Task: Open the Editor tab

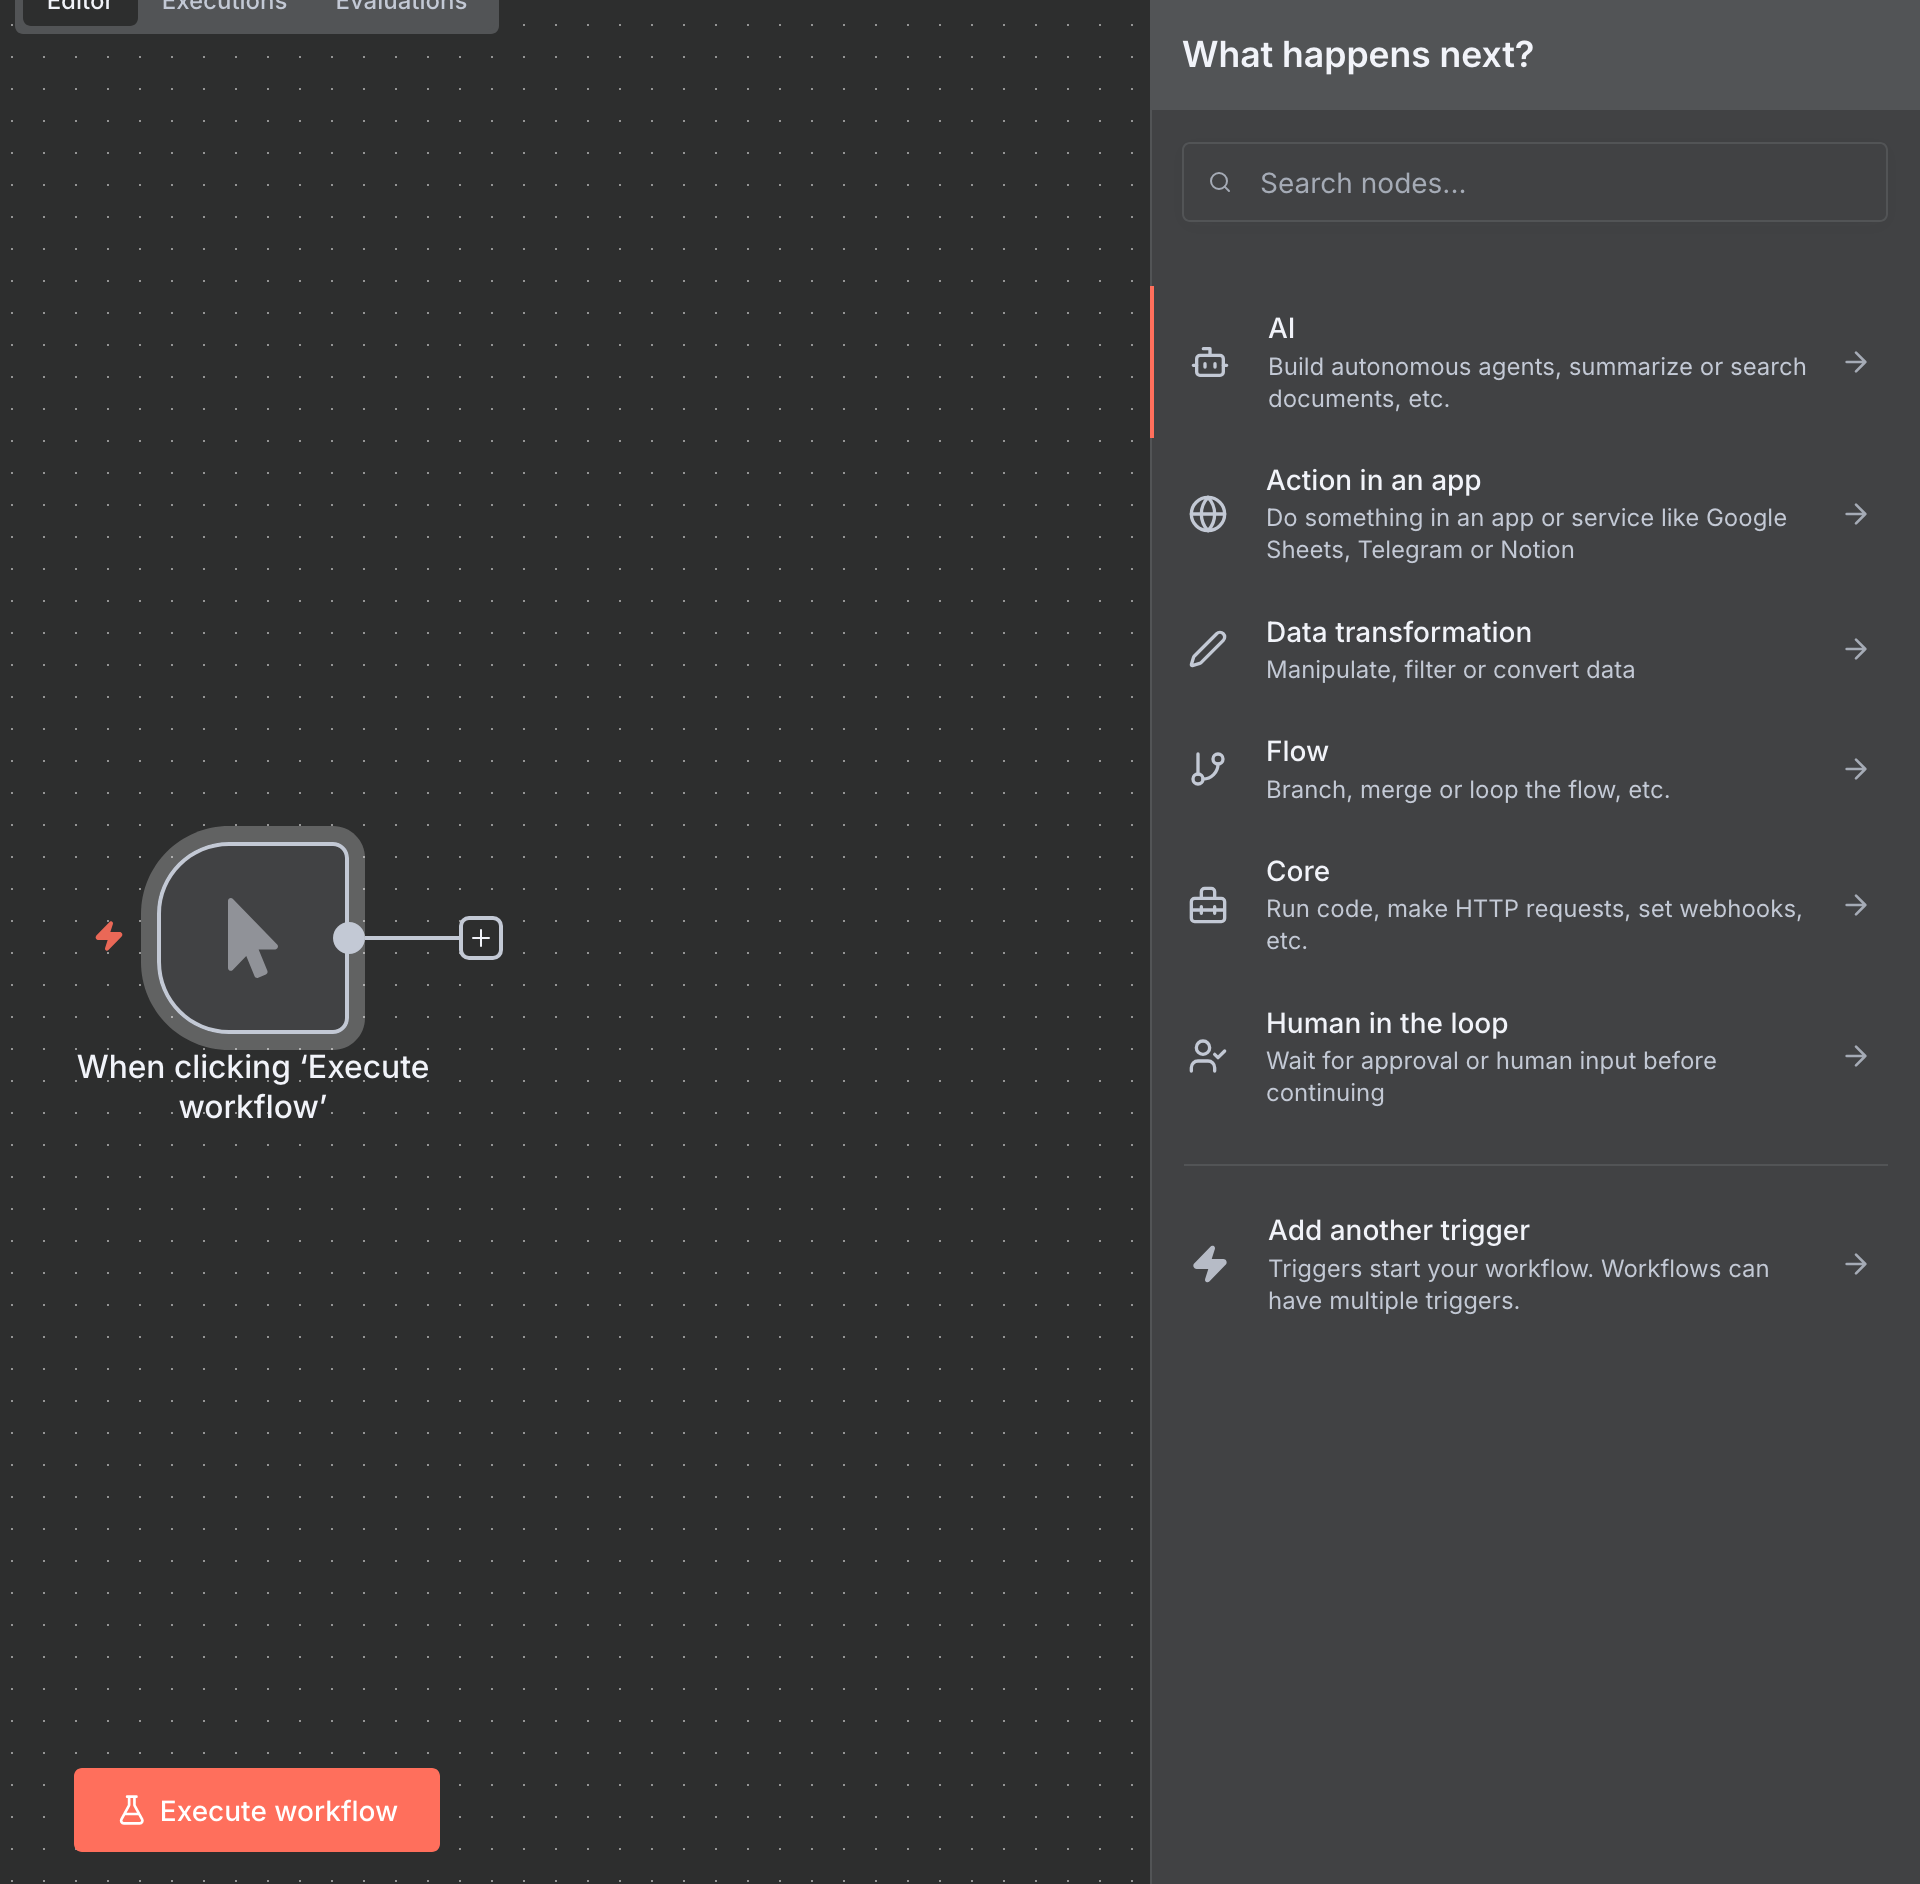Action: 79,6
